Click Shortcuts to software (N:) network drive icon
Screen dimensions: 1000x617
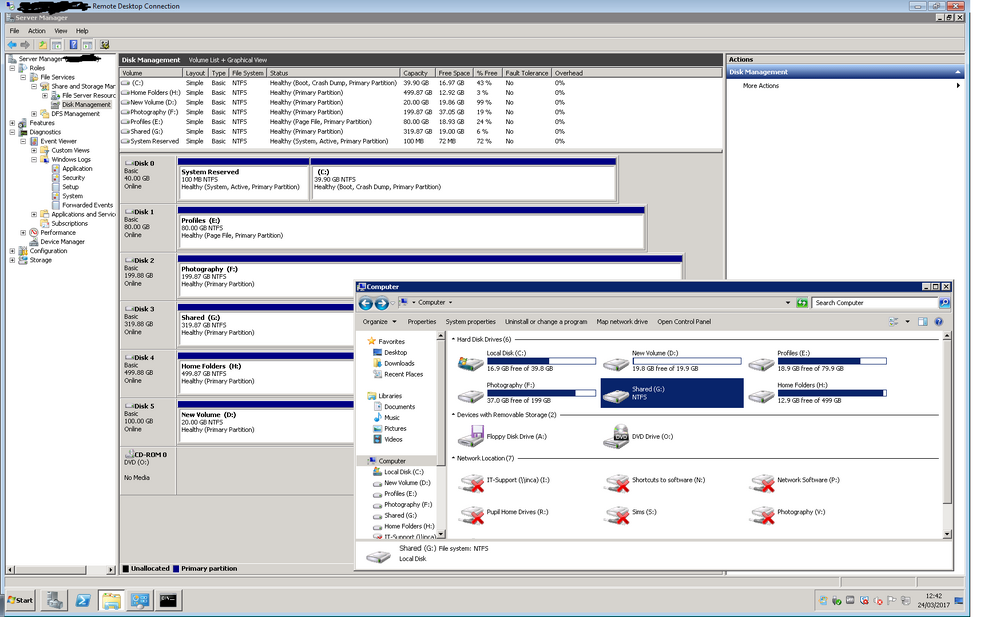(617, 483)
